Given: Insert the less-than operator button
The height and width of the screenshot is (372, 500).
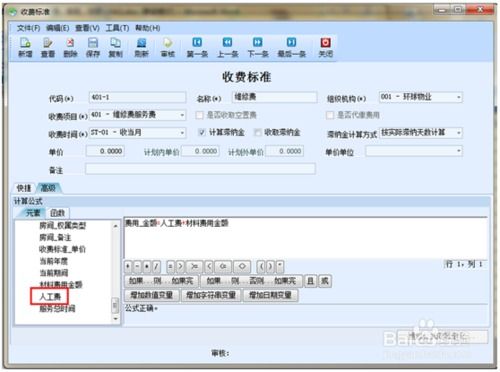Looking at the screenshot, I should pos(209,266).
